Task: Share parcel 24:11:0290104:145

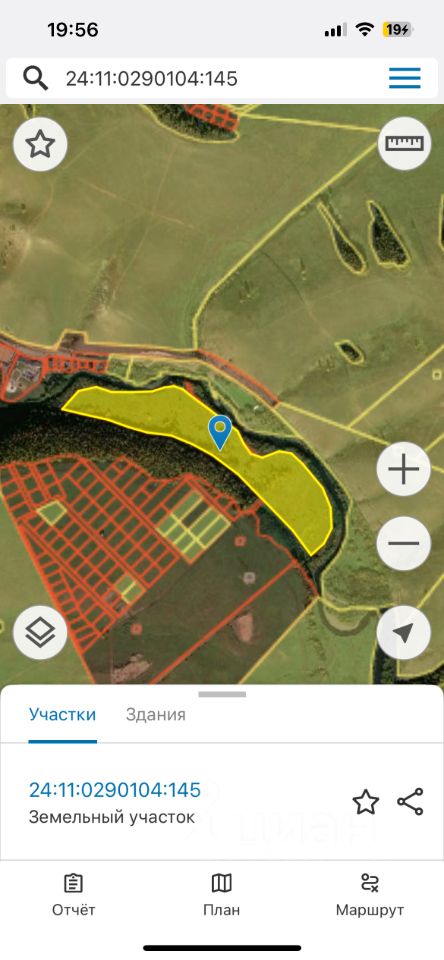Action: pos(410,802)
